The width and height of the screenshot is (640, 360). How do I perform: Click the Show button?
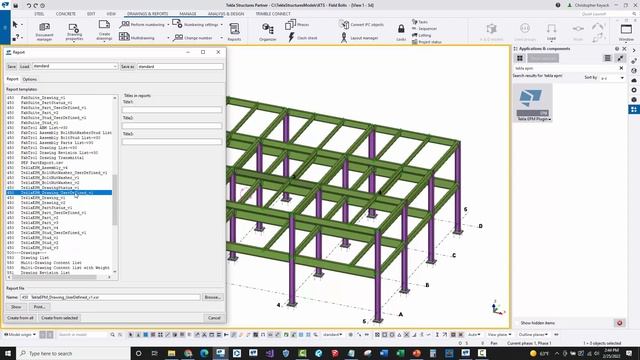tap(16, 307)
